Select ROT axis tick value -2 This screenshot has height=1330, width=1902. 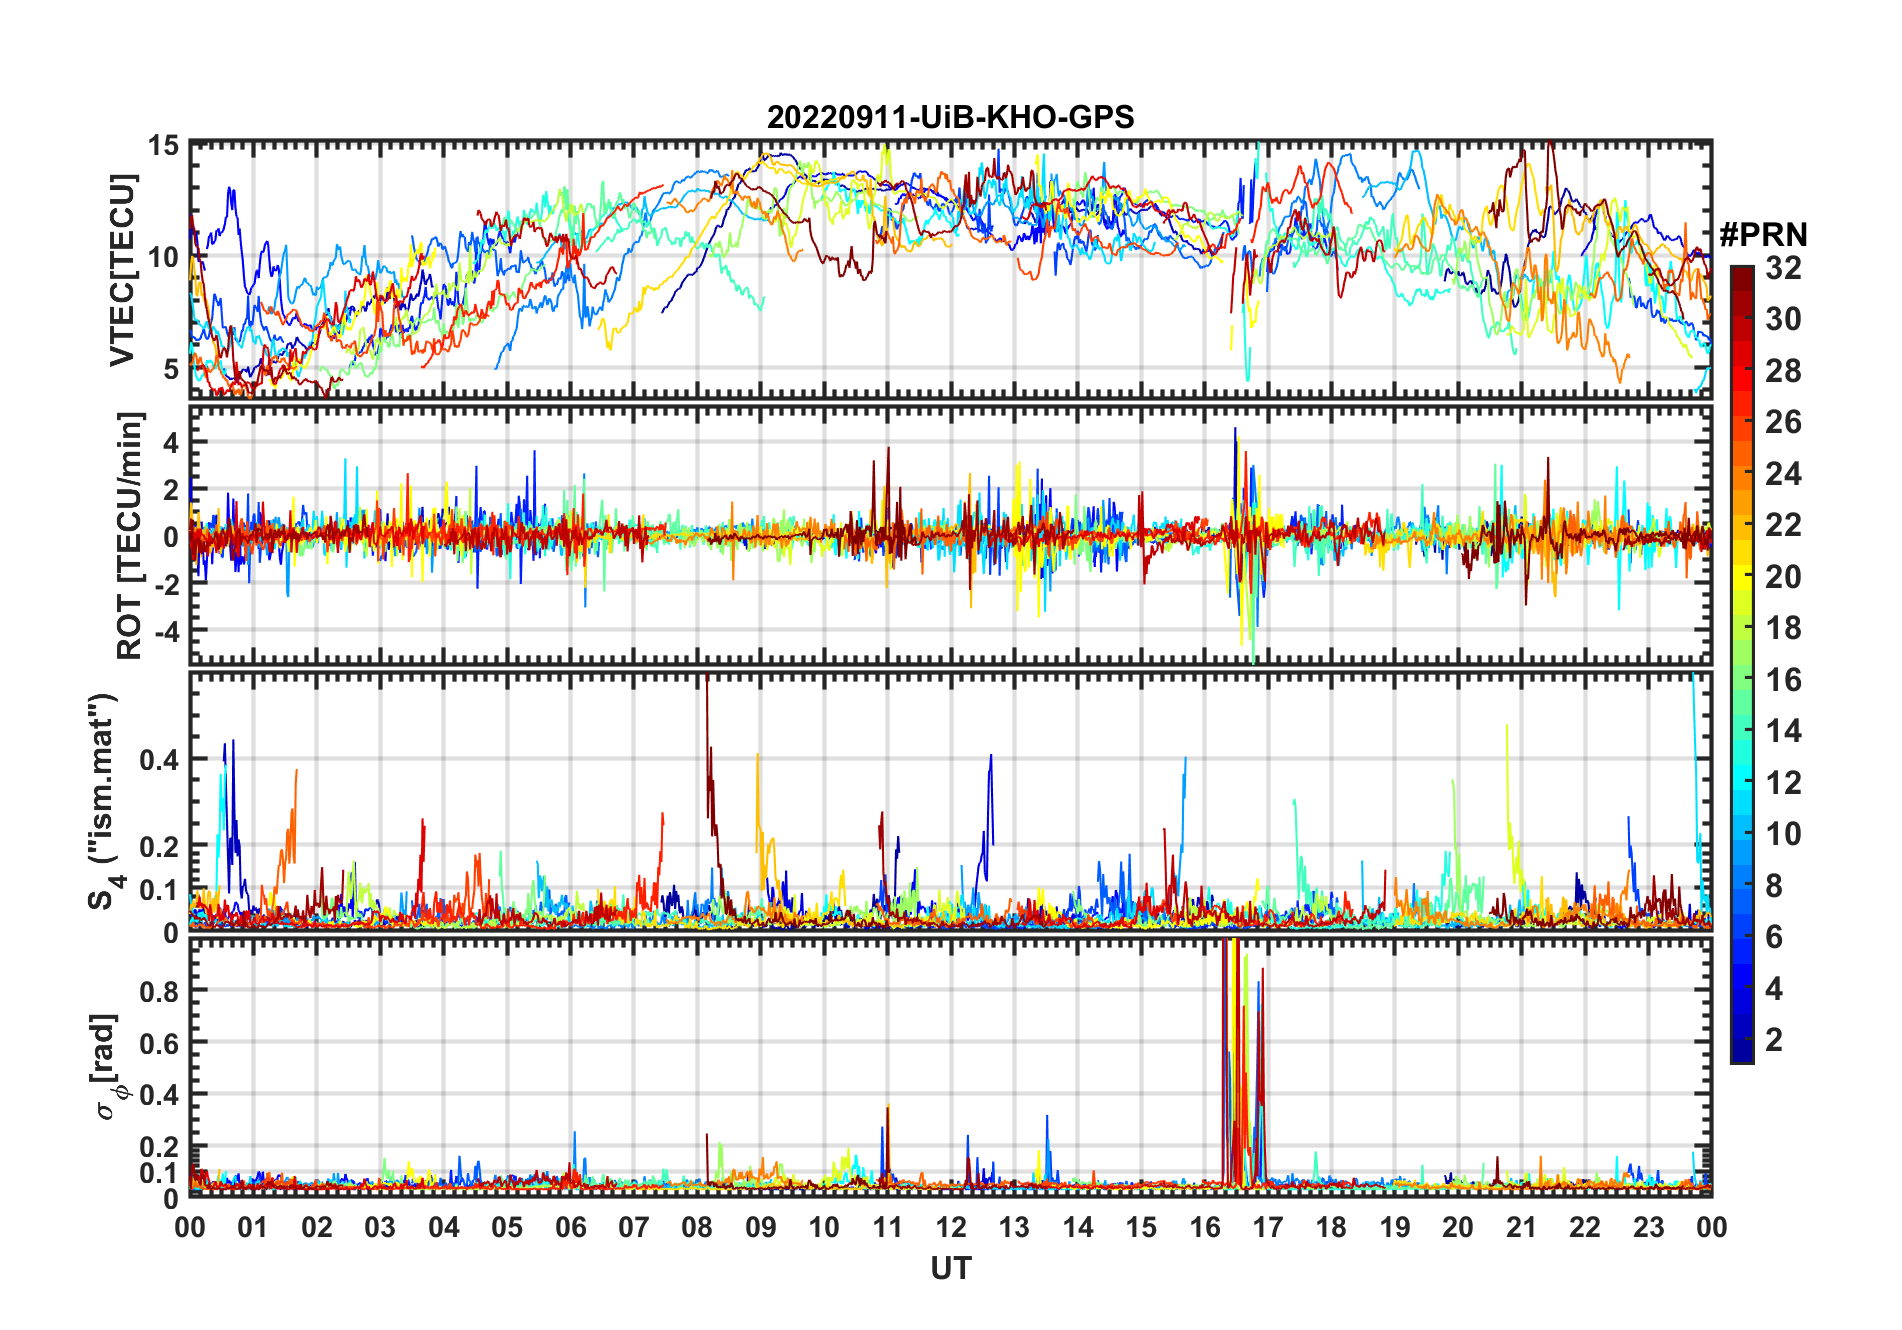pyautogui.click(x=166, y=584)
